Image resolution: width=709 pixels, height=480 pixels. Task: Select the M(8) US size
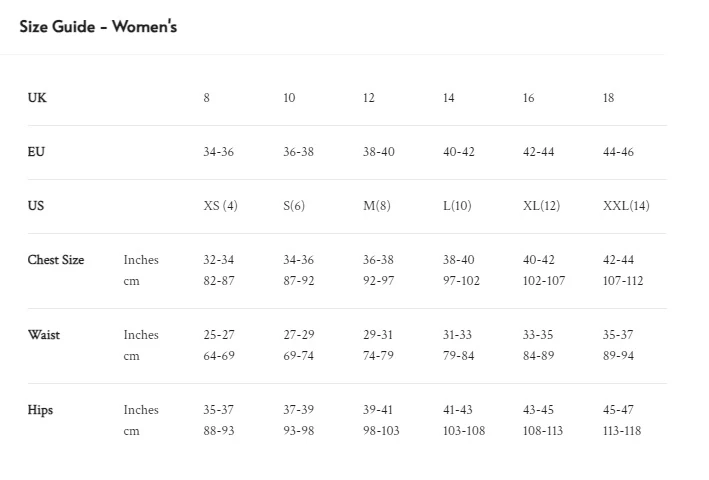[376, 206]
